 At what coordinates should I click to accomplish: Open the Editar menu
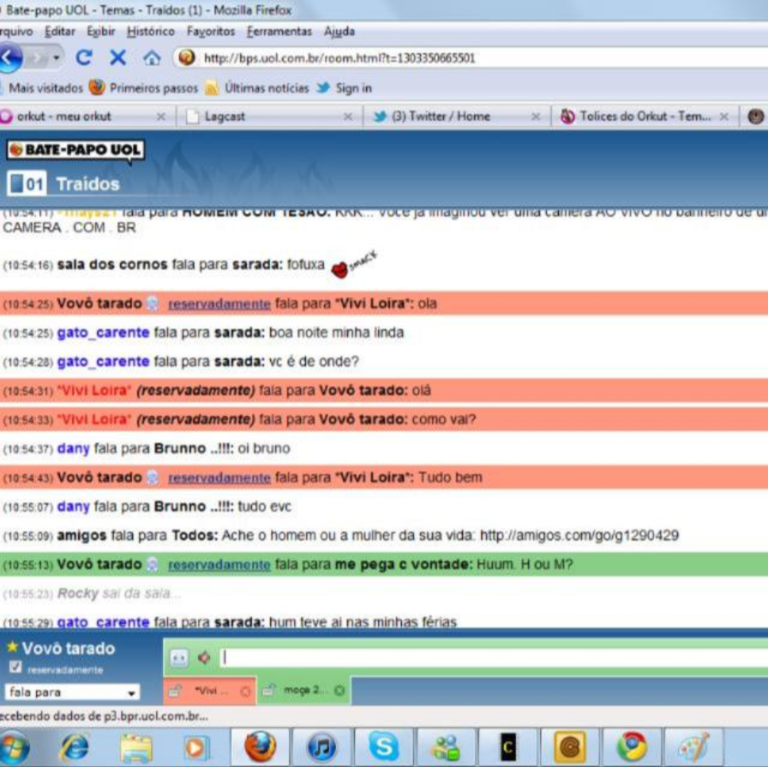[x=60, y=31]
